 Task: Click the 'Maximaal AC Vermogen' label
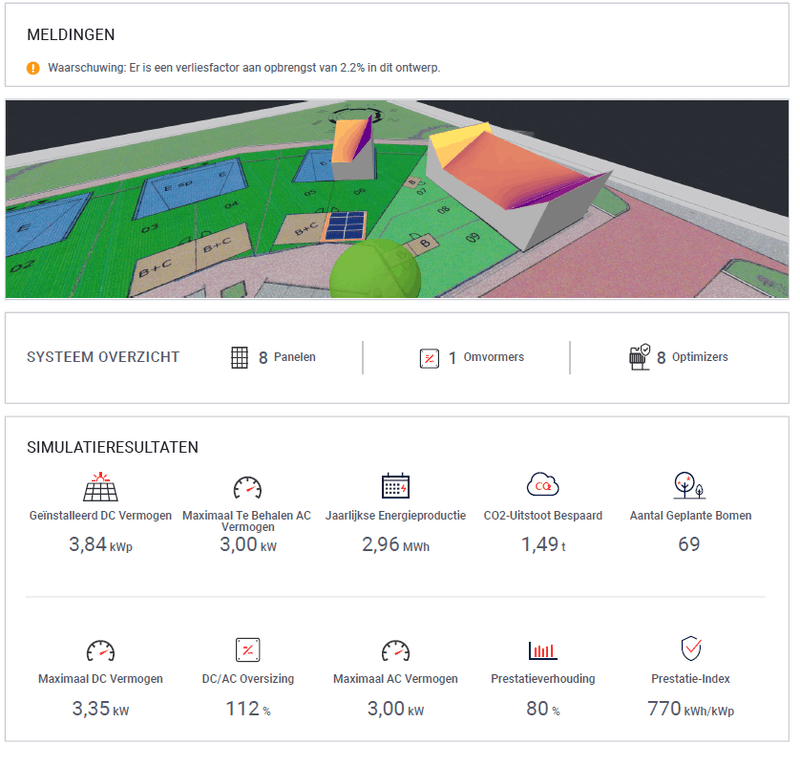pos(395,679)
